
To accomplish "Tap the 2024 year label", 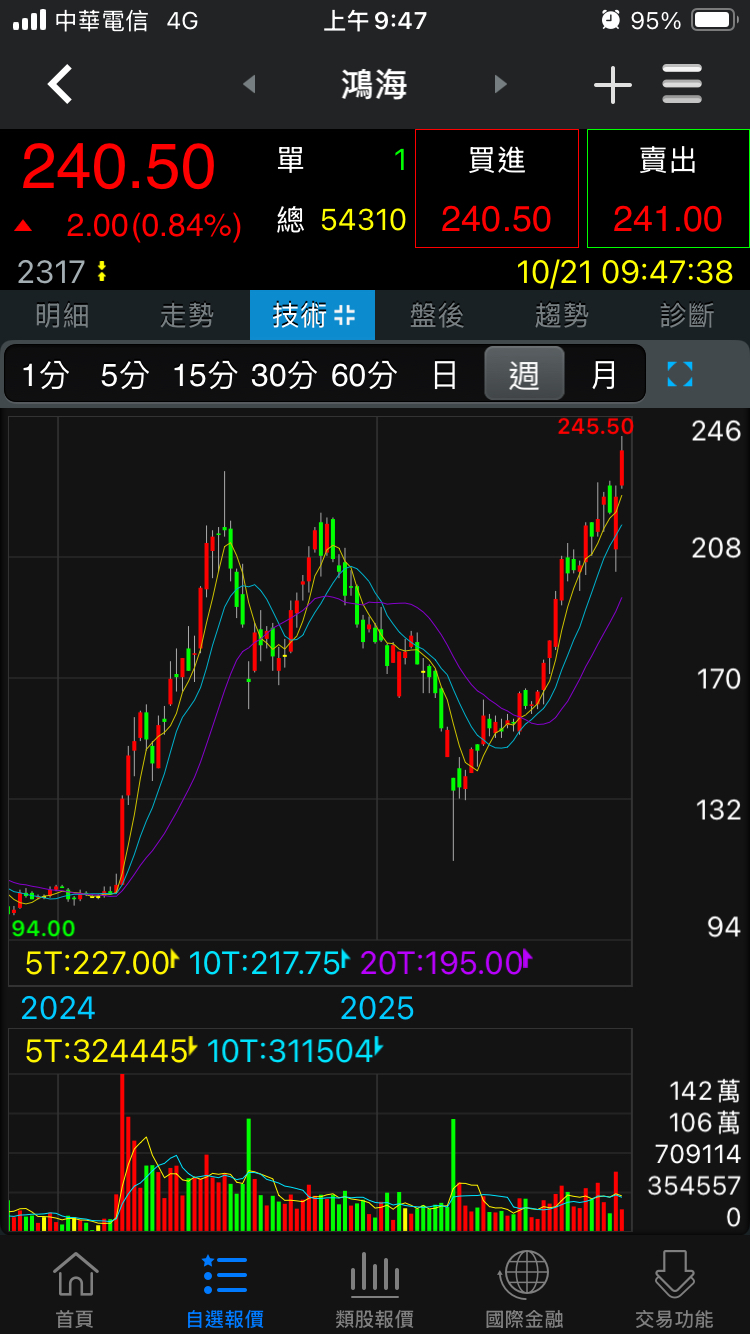I will click(58, 1008).
